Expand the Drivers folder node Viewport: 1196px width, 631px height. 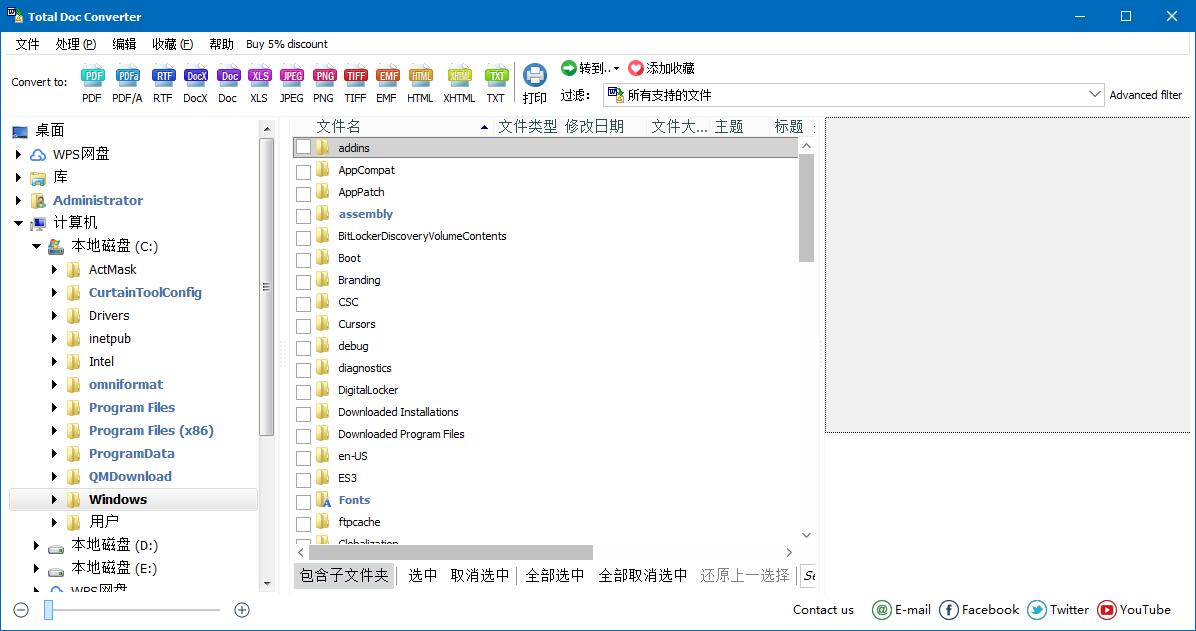tap(54, 315)
